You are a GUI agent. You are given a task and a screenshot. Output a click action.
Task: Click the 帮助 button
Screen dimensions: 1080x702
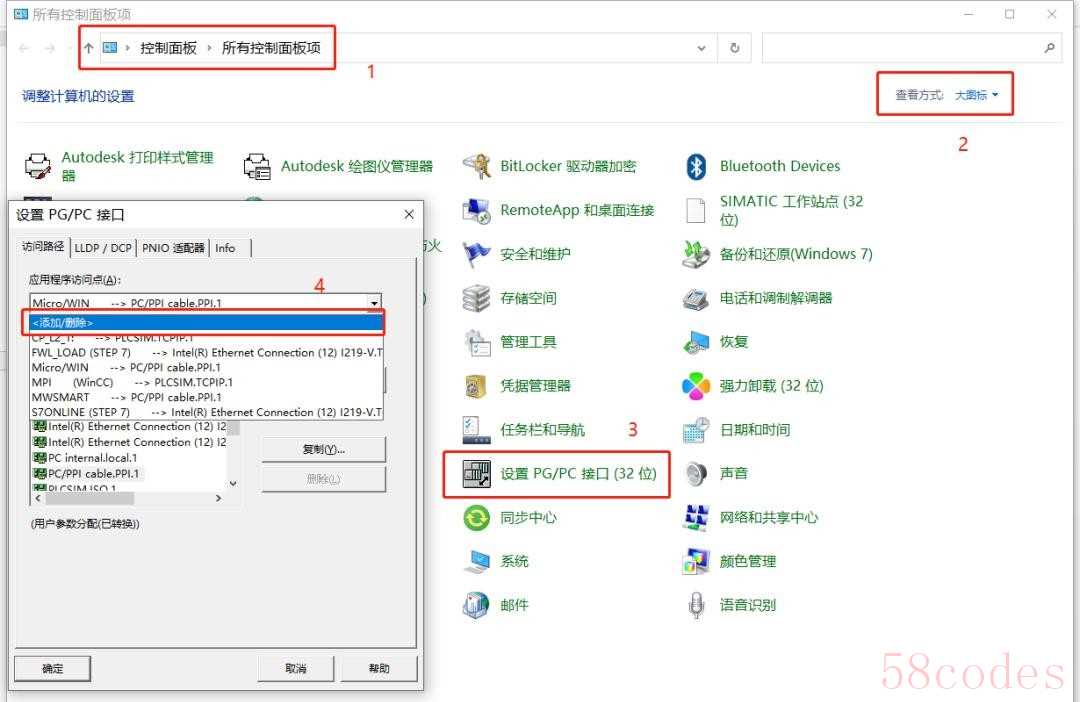[x=379, y=668]
